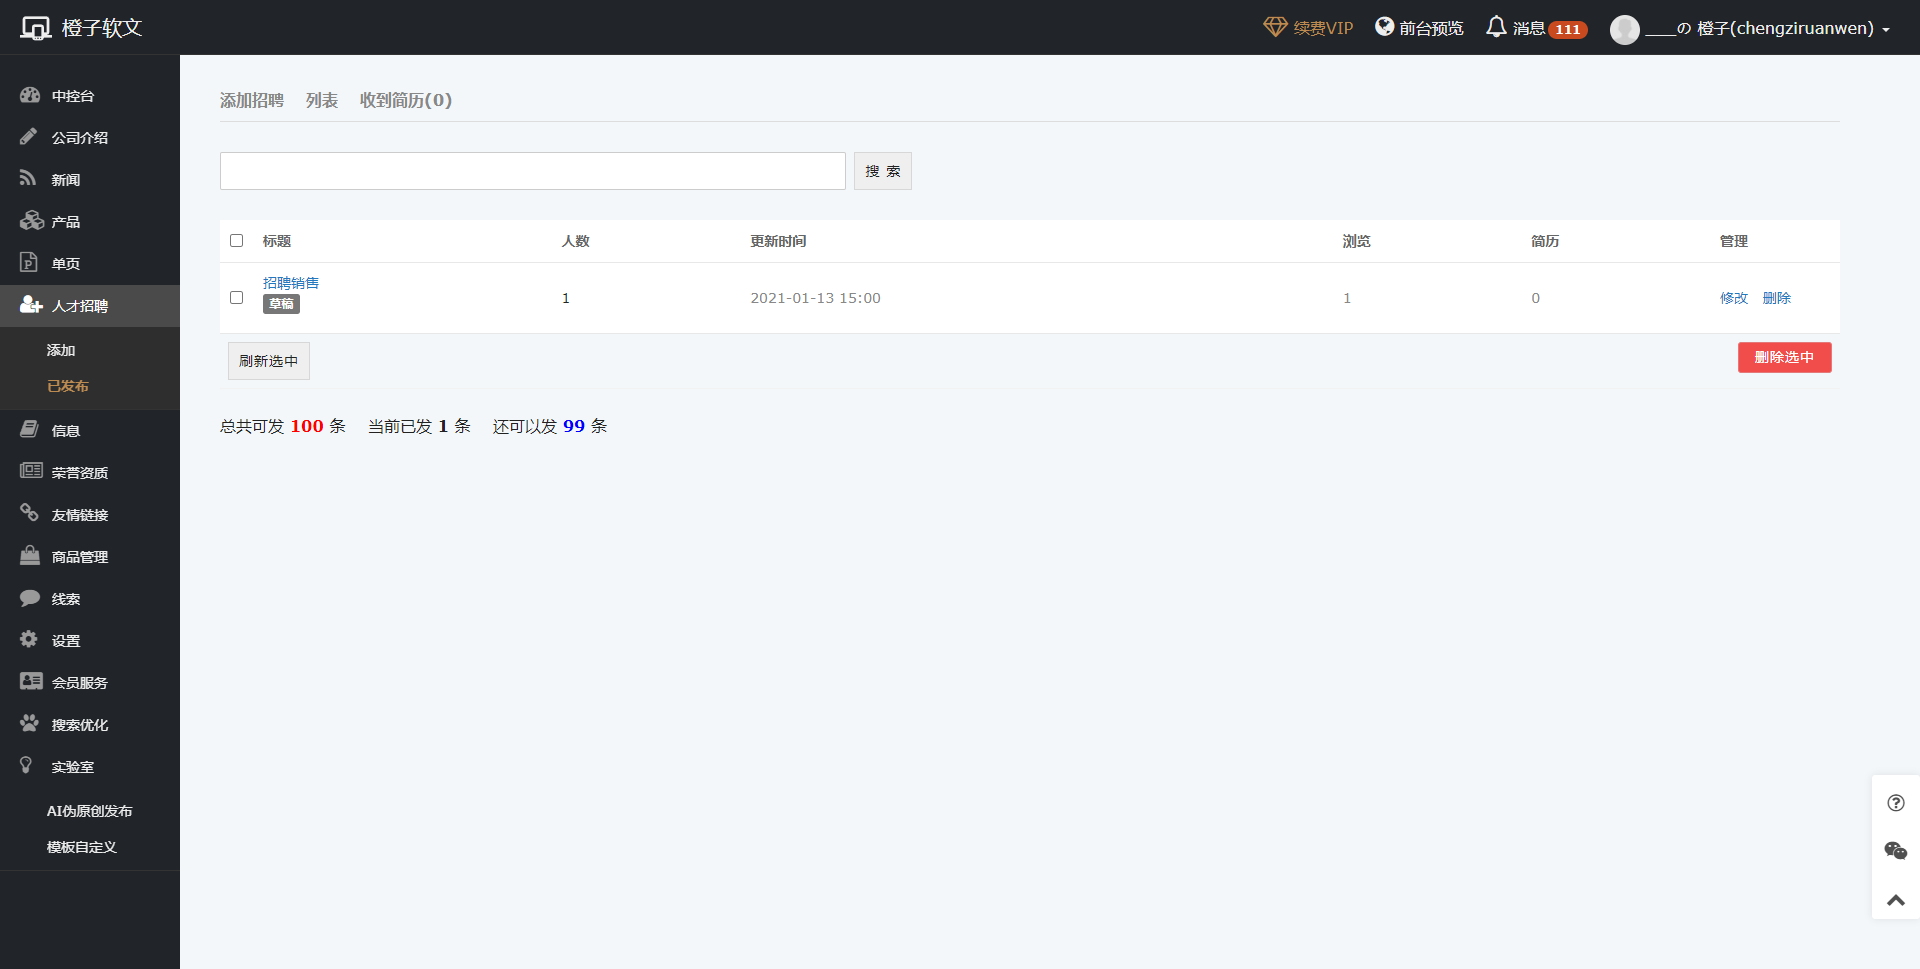
Task: Click the 荣誉资质 newspaper icon
Action: click(31, 471)
